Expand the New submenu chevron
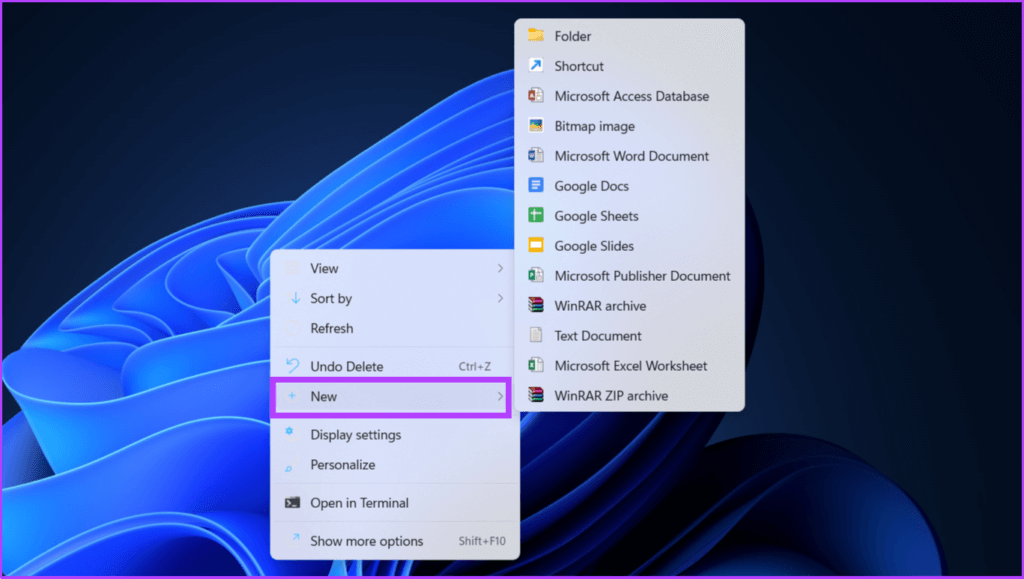 click(x=500, y=396)
